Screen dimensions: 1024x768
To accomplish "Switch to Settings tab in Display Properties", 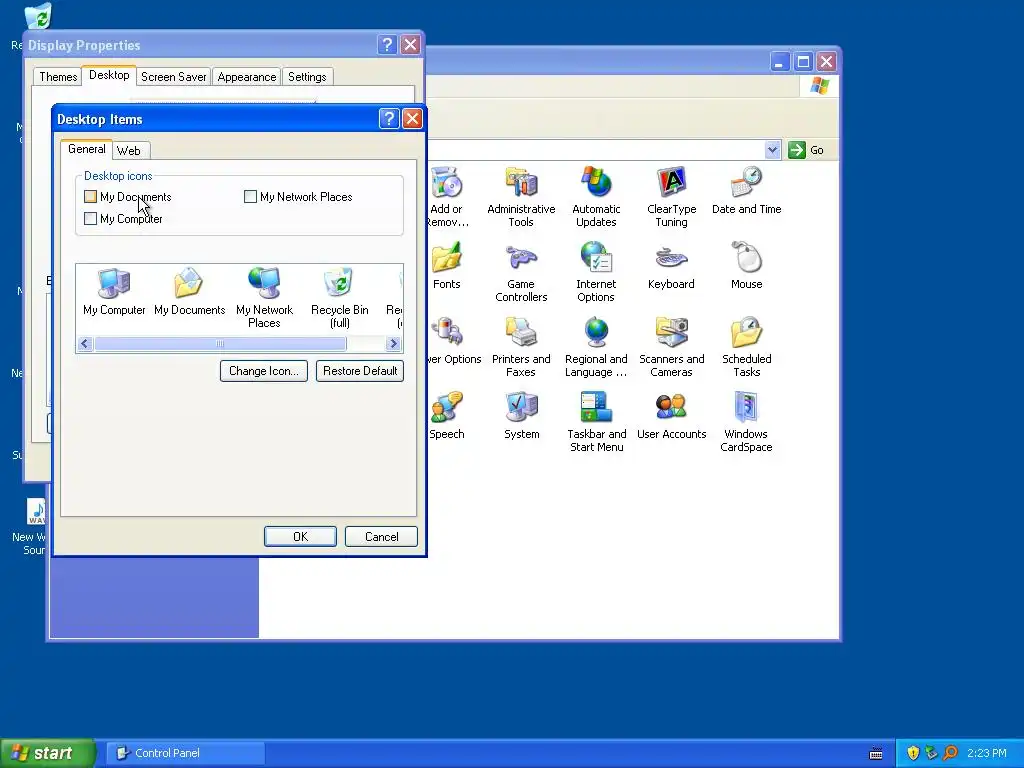I will tap(308, 77).
